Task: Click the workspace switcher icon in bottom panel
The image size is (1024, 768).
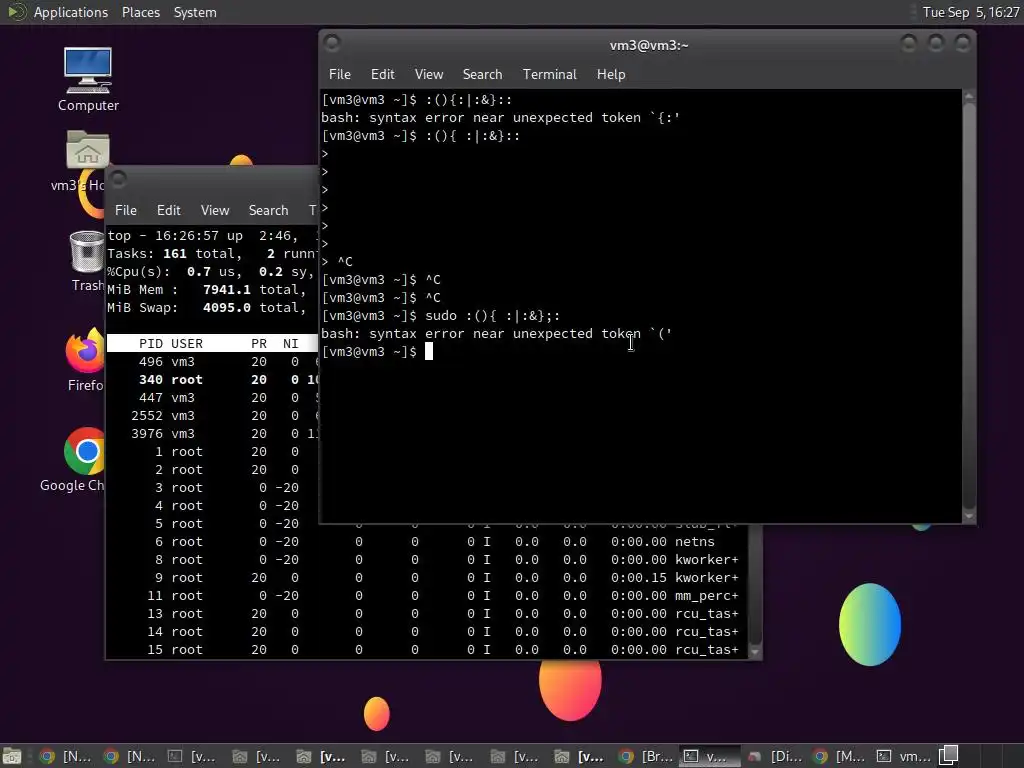Action: 949,755
